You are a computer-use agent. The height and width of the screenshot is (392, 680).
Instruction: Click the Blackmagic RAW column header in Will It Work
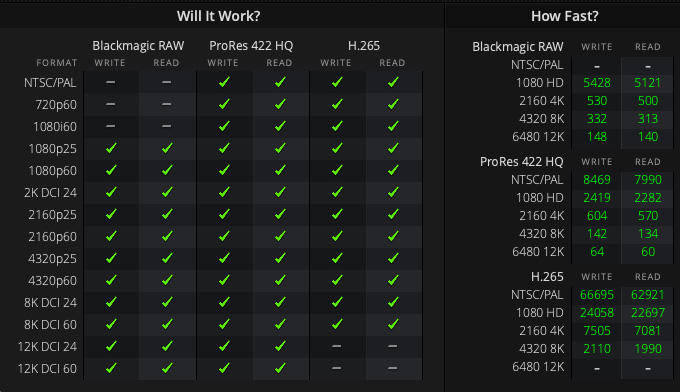[x=138, y=46]
